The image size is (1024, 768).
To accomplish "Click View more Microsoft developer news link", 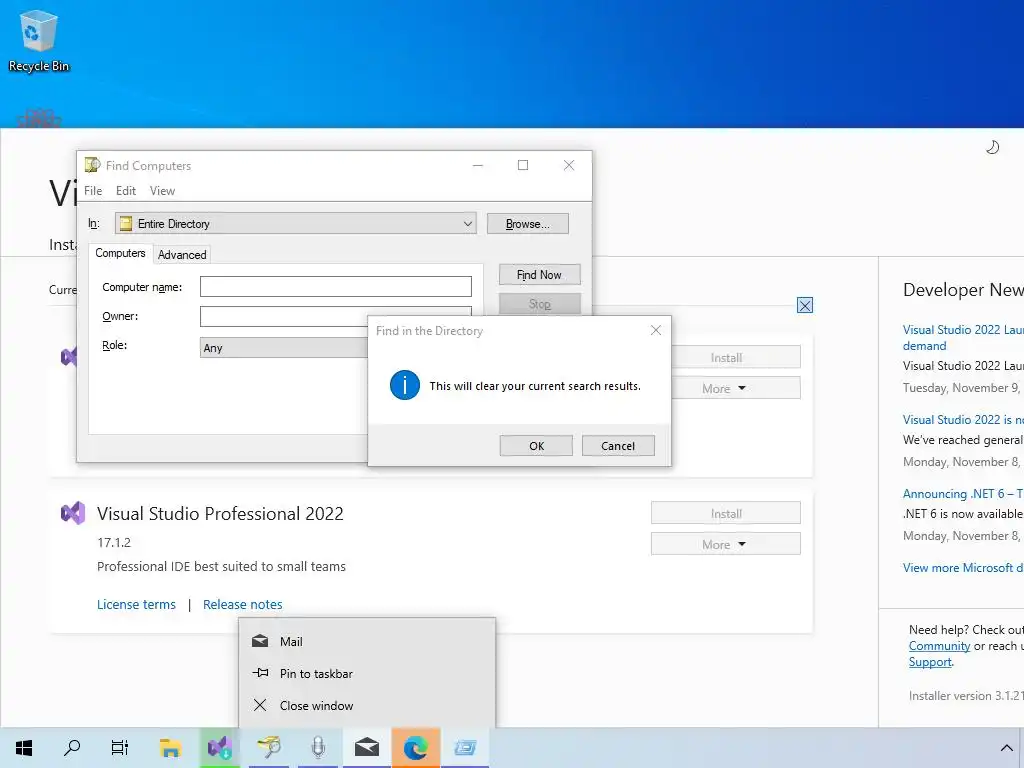I will [963, 568].
